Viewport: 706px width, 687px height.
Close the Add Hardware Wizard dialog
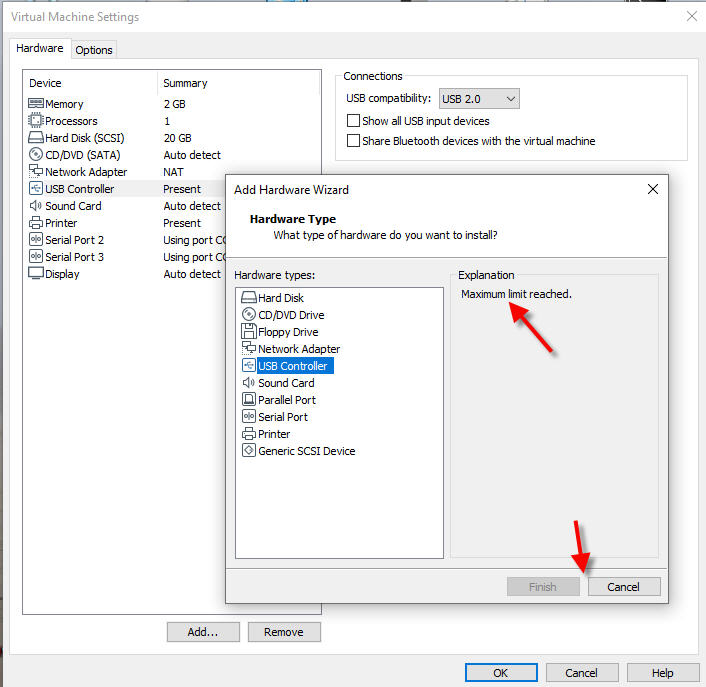tap(653, 189)
